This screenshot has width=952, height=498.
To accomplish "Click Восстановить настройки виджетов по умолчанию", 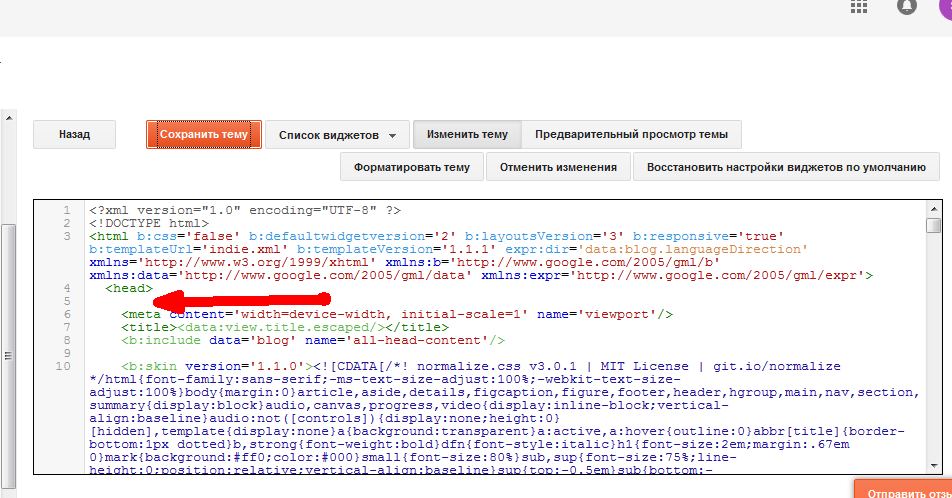I will [786, 167].
